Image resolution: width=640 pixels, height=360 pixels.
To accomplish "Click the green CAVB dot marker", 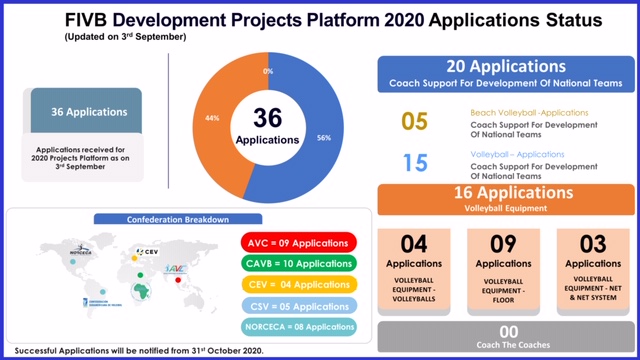I will click(x=140, y=275).
